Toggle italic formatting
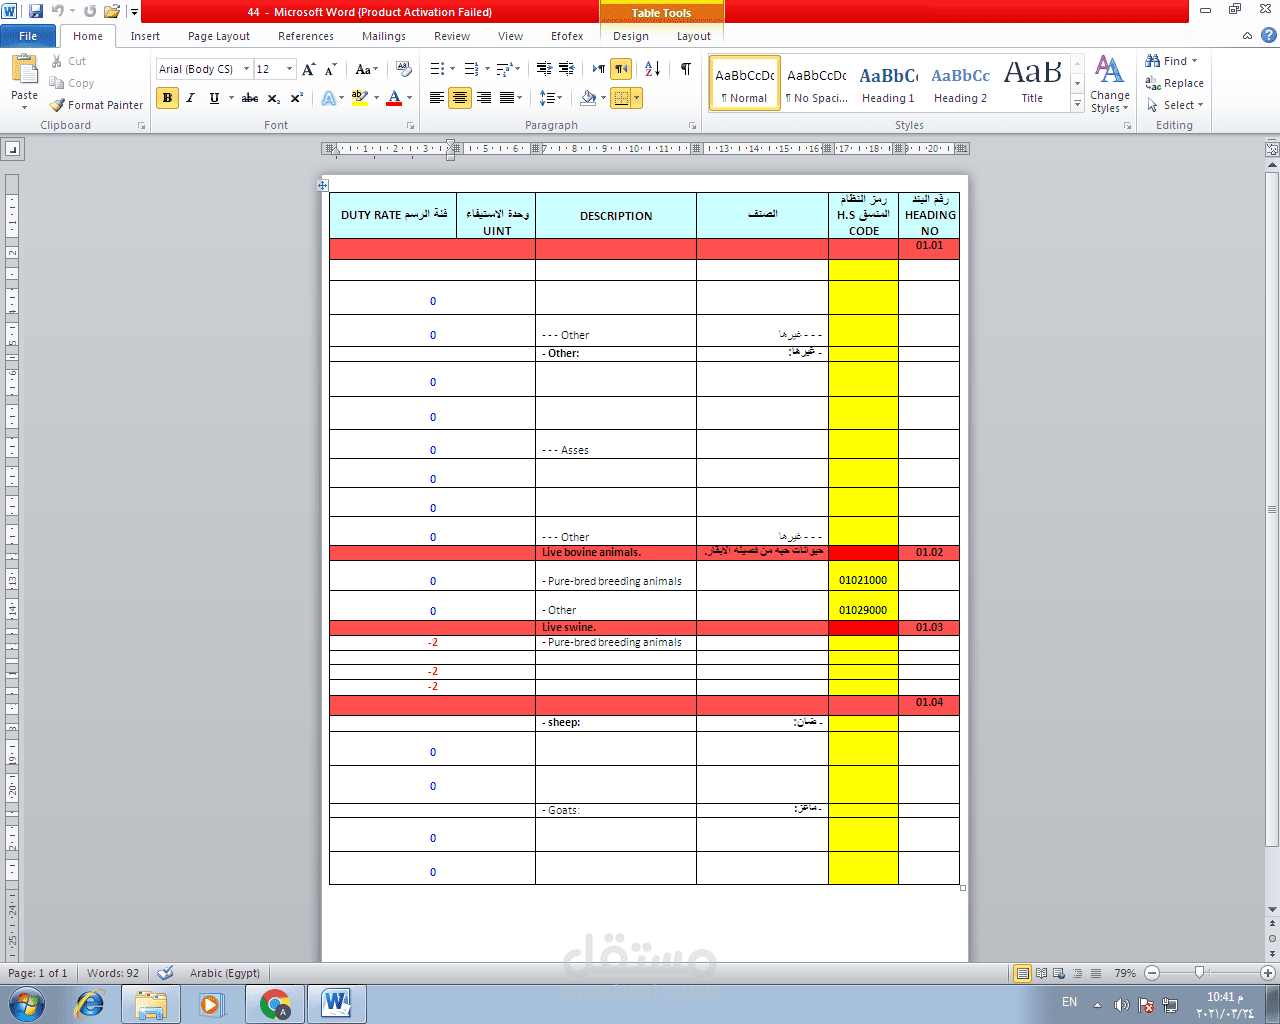 [x=190, y=98]
